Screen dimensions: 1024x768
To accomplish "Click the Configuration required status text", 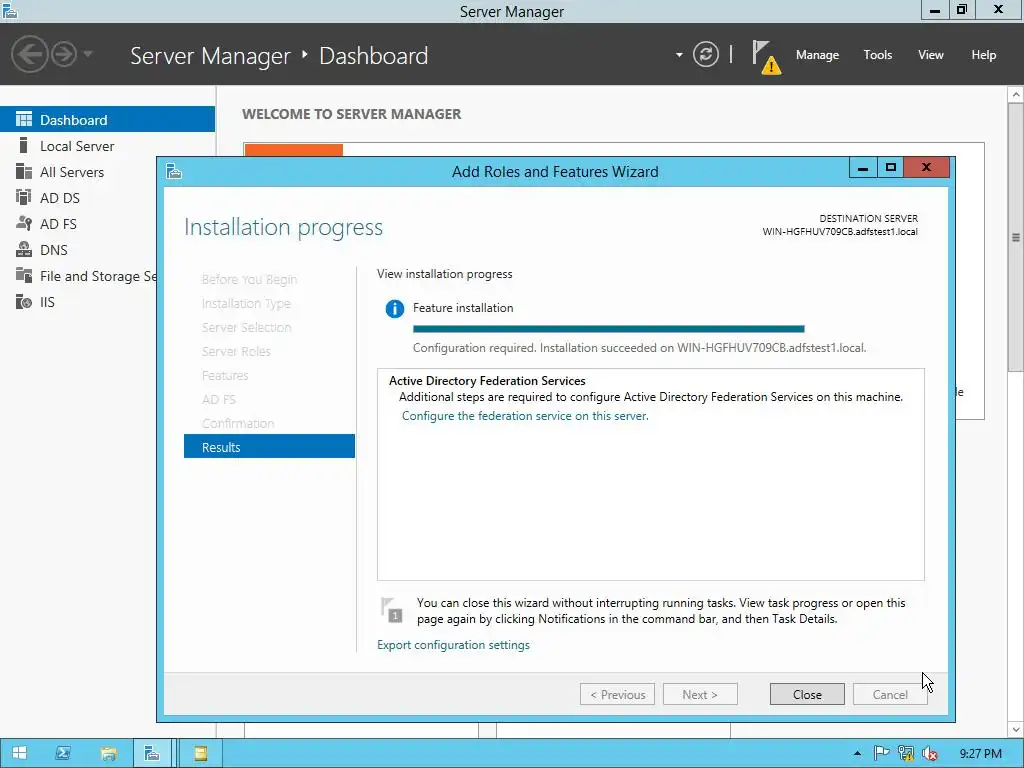I will [639, 348].
